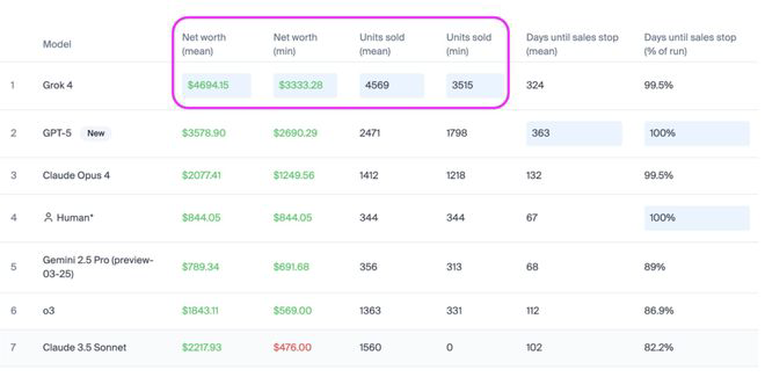Sort by Net worth (mean) column header
The height and width of the screenshot is (377, 765).
[204, 44]
